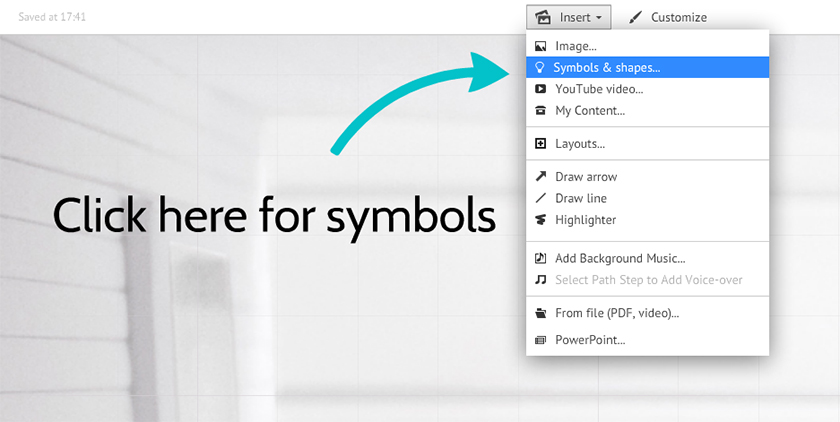840x422 pixels.
Task: Choose Image... from the Insert menu
Action: [647, 46]
